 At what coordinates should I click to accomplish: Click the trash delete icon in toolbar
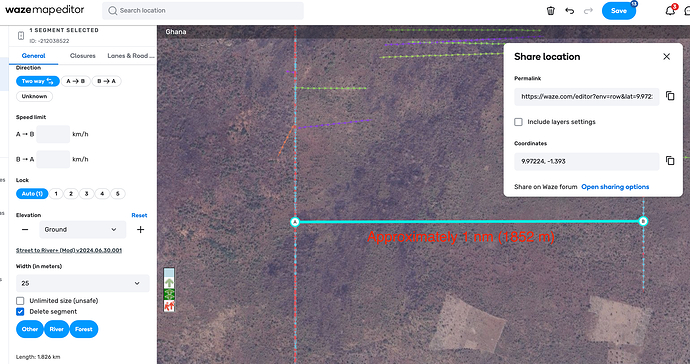tap(551, 11)
